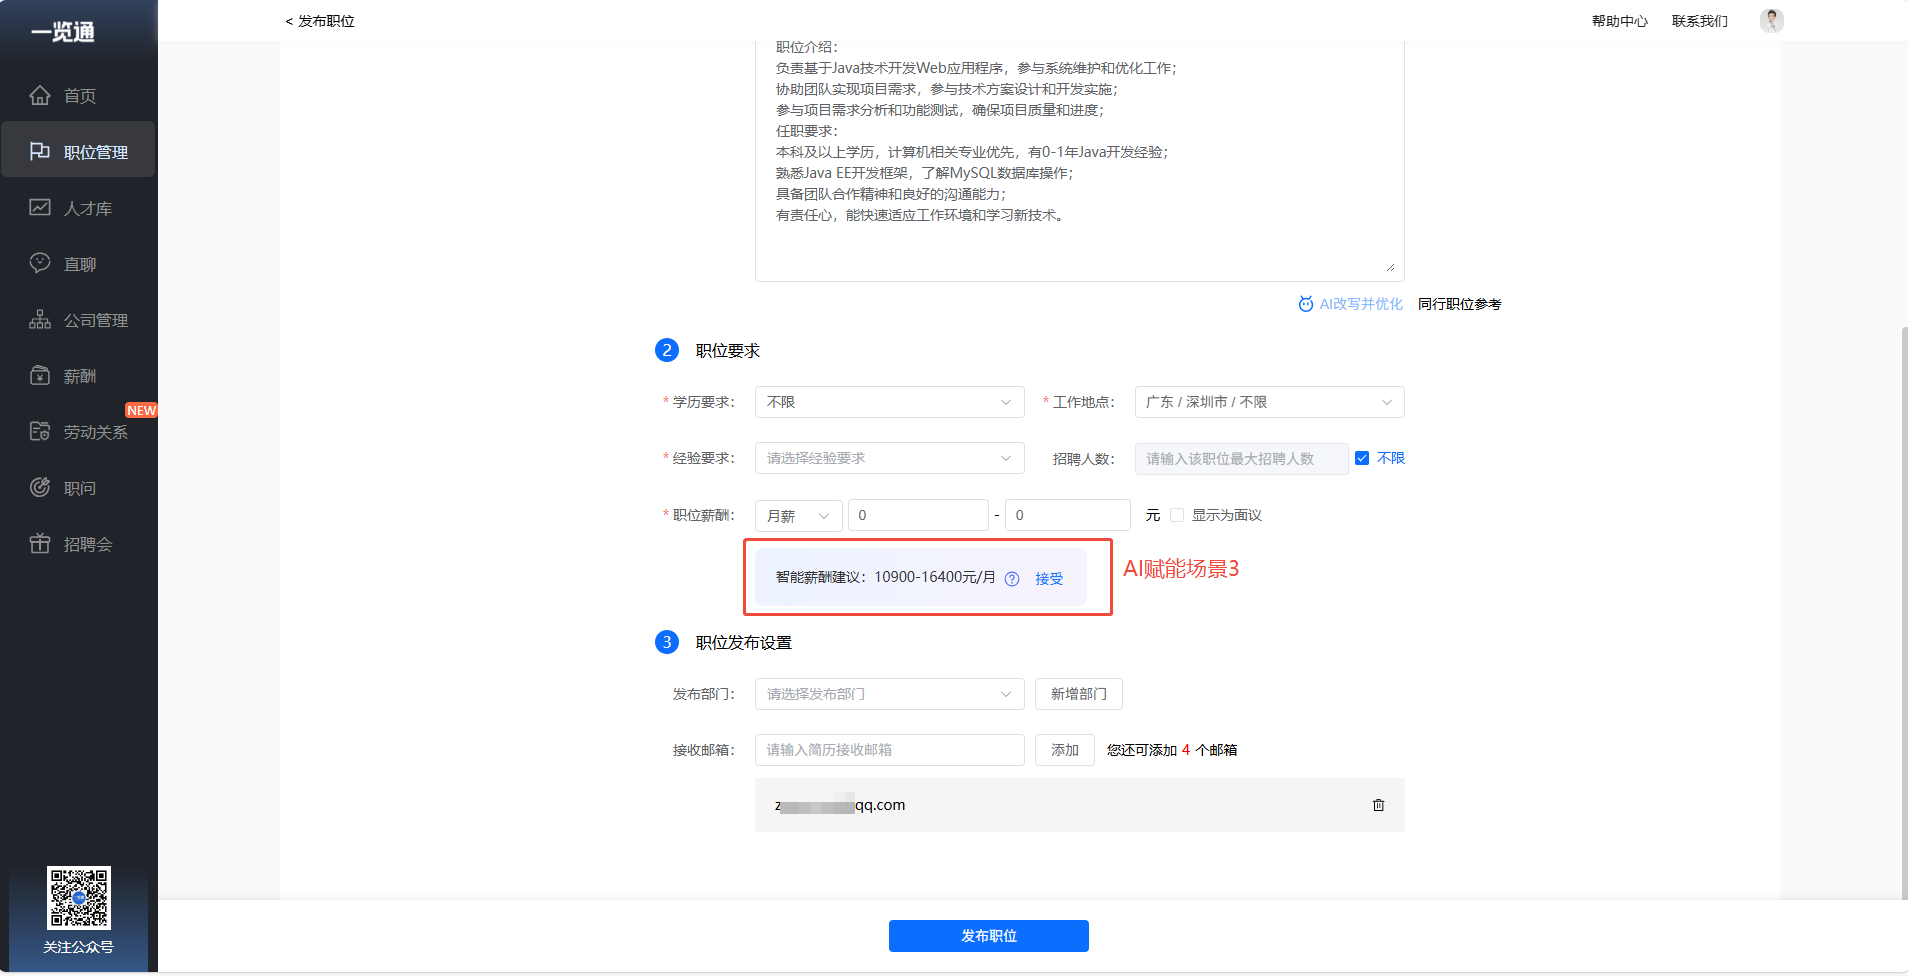The image size is (1908, 976).
Task: Open 人才库 in the sidebar
Action: [x=79, y=207]
